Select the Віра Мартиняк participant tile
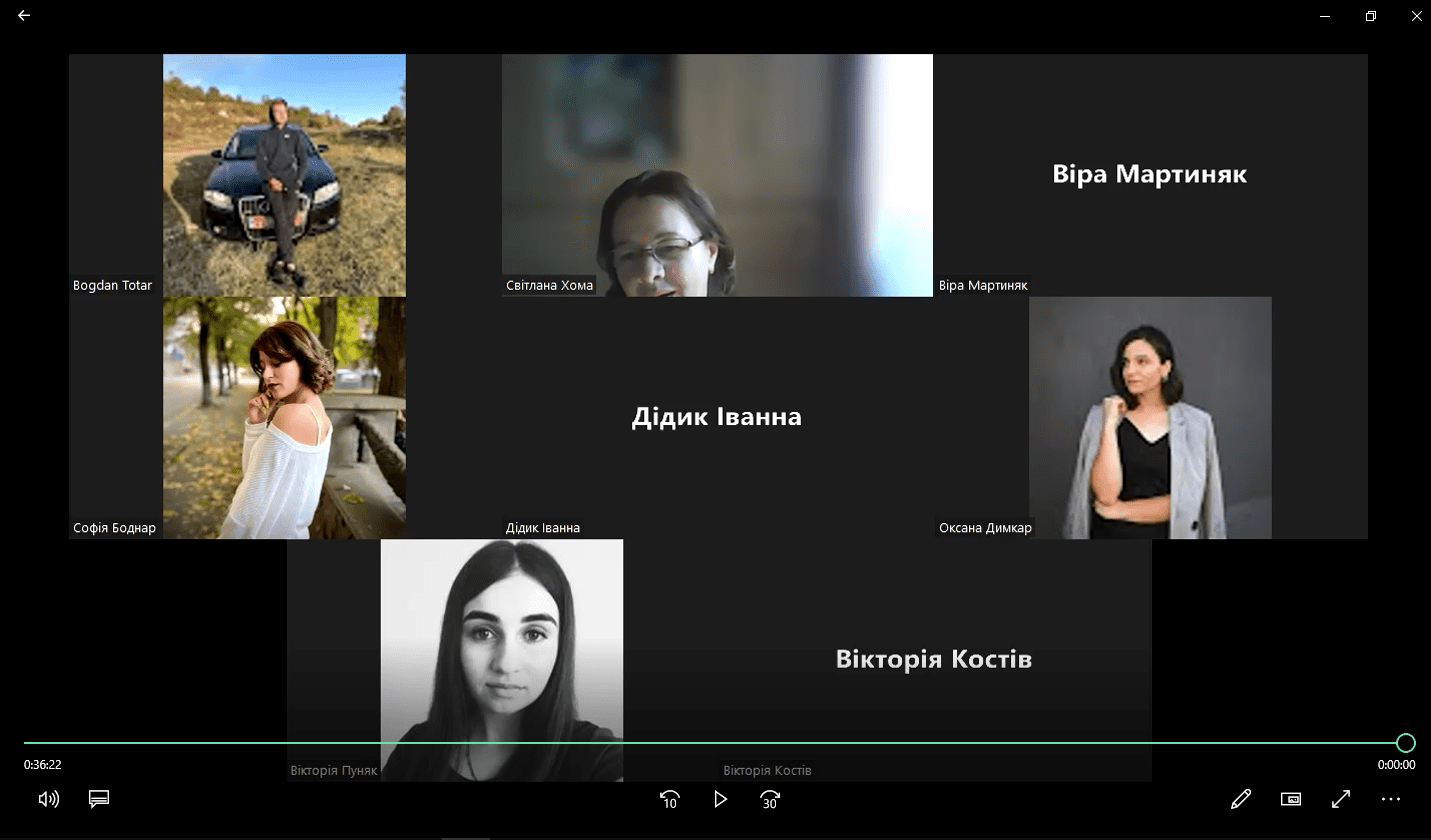This screenshot has width=1431, height=840. (1149, 175)
